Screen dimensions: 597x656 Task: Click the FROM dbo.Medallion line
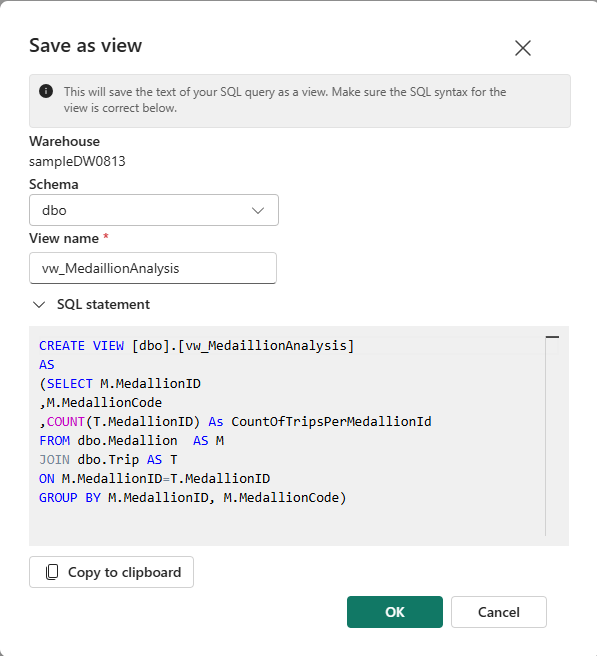(131, 441)
